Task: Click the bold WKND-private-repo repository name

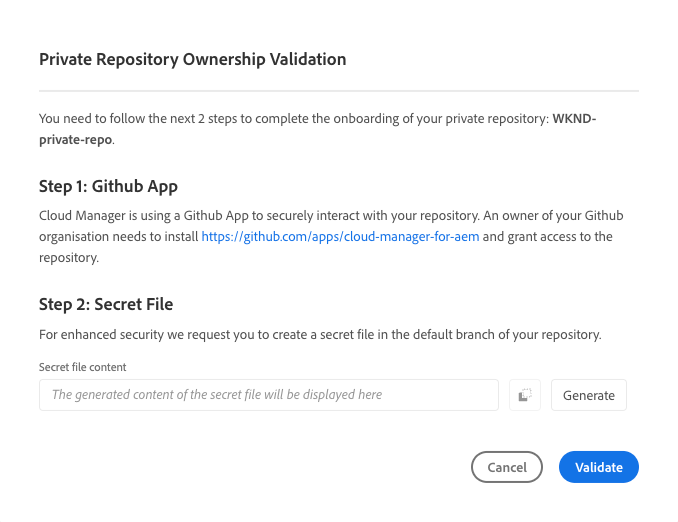Action: 317,129
